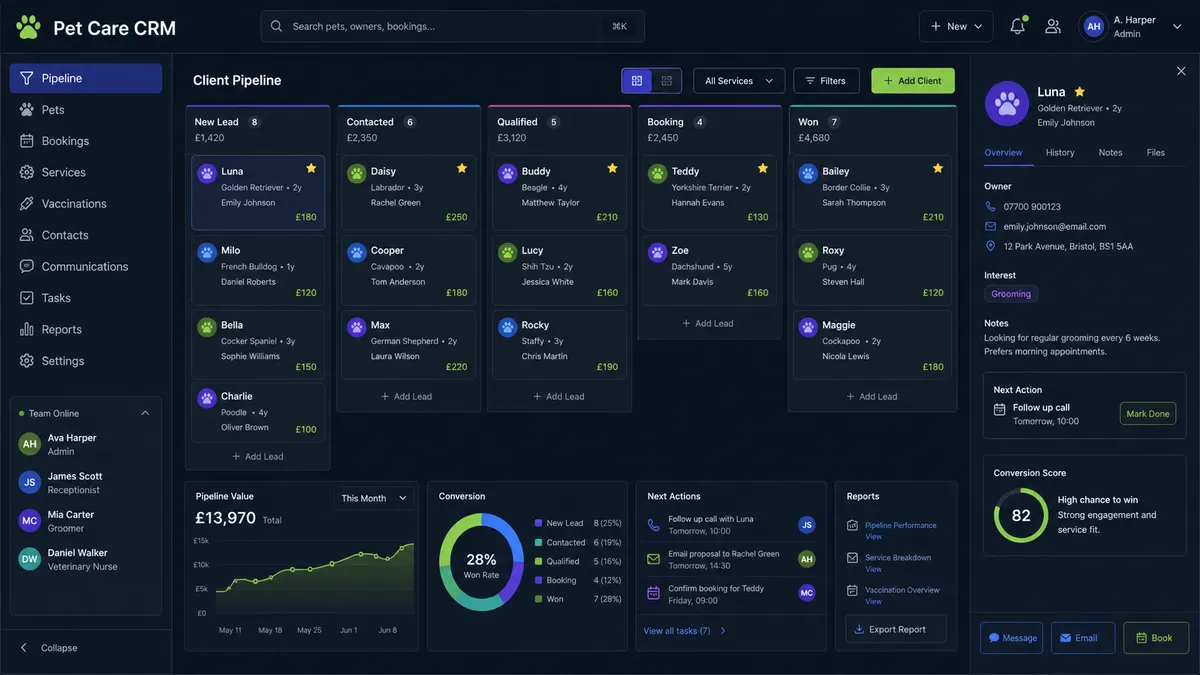Click the Grooming interest tag
Viewport: 1200px width, 675px height.
pos(1011,294)
